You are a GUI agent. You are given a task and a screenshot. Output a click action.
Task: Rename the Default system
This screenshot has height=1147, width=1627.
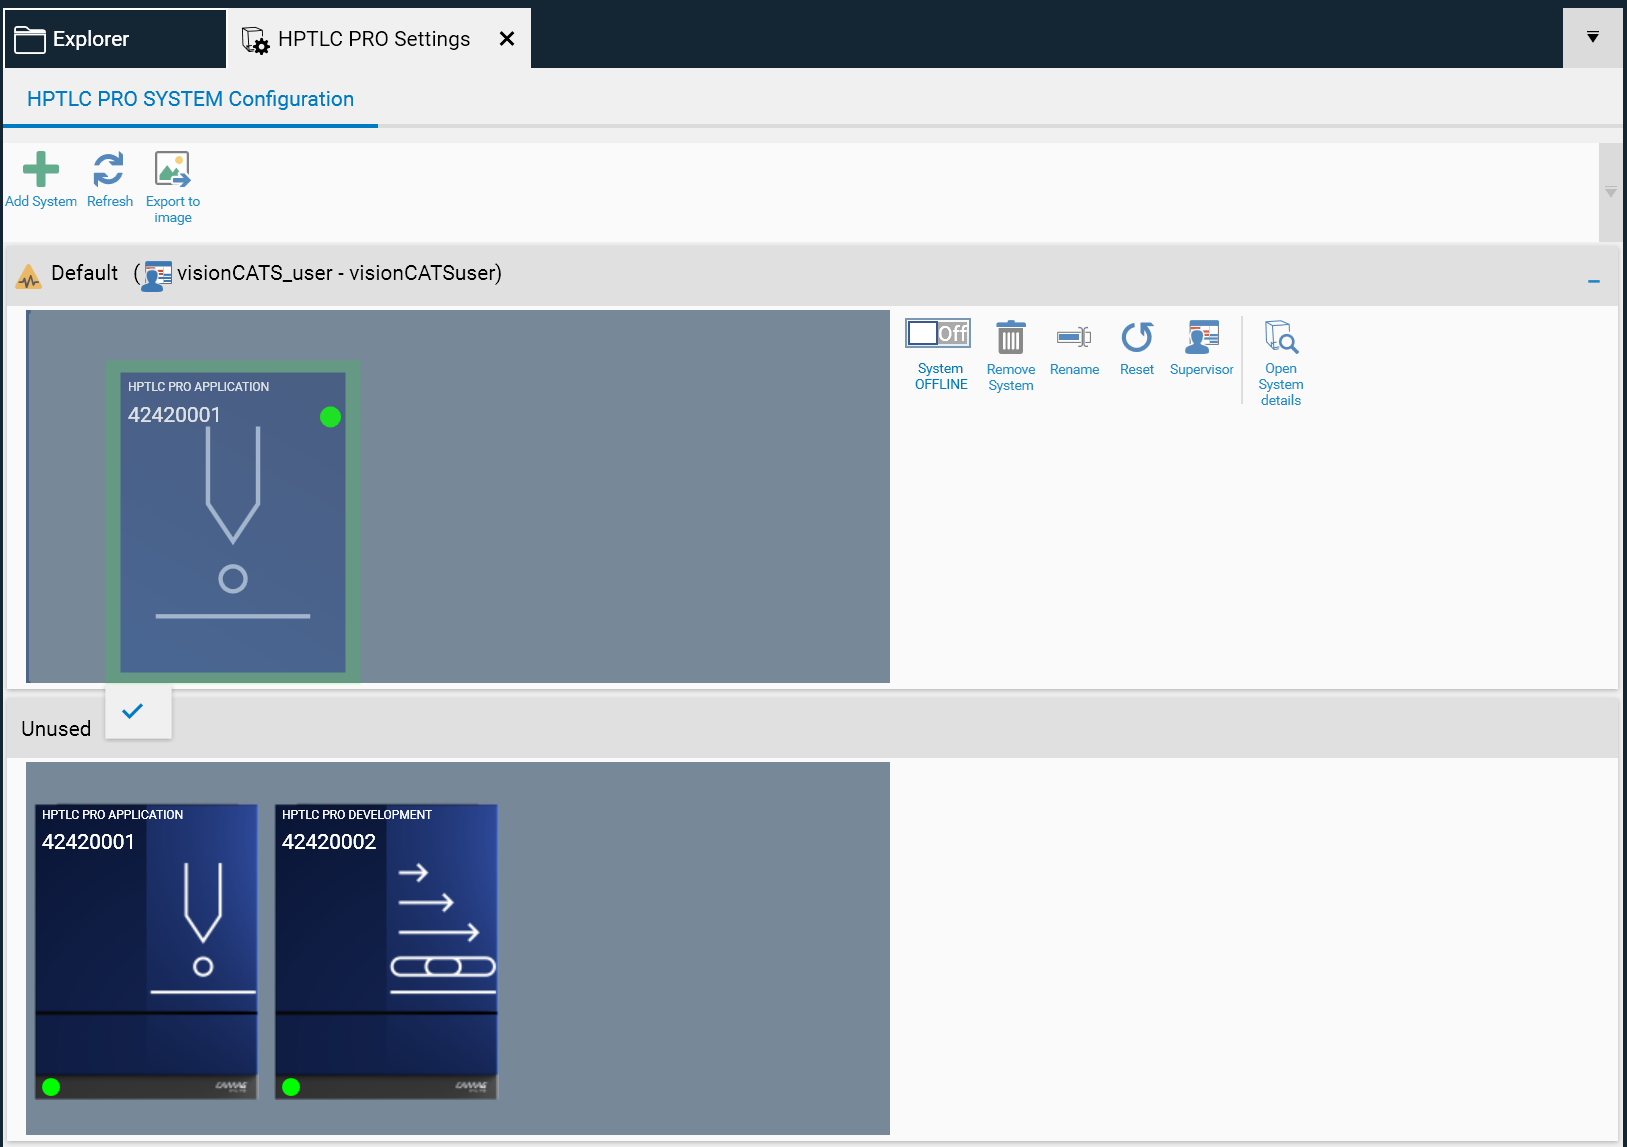tap(1074, 339)
